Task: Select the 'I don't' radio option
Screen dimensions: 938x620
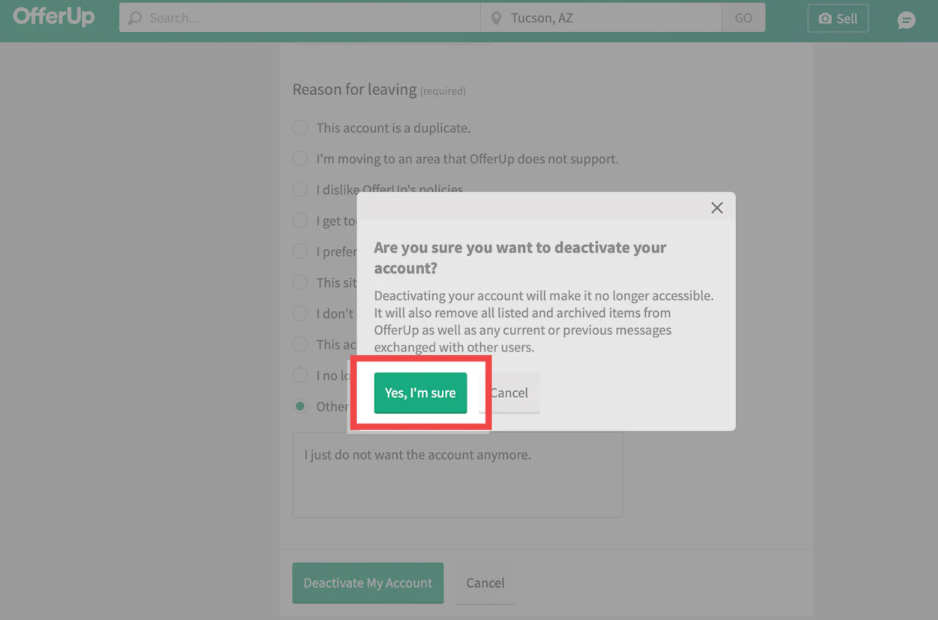Action: click(300, 314)
